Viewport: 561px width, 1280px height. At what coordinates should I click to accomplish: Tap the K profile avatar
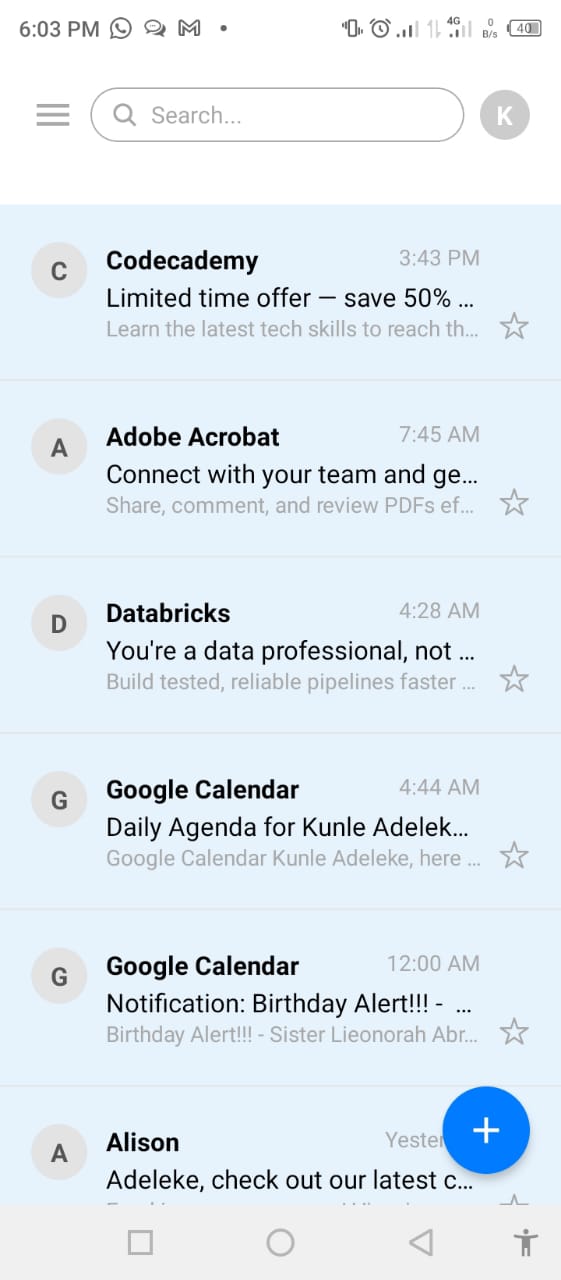coord(505,115)
